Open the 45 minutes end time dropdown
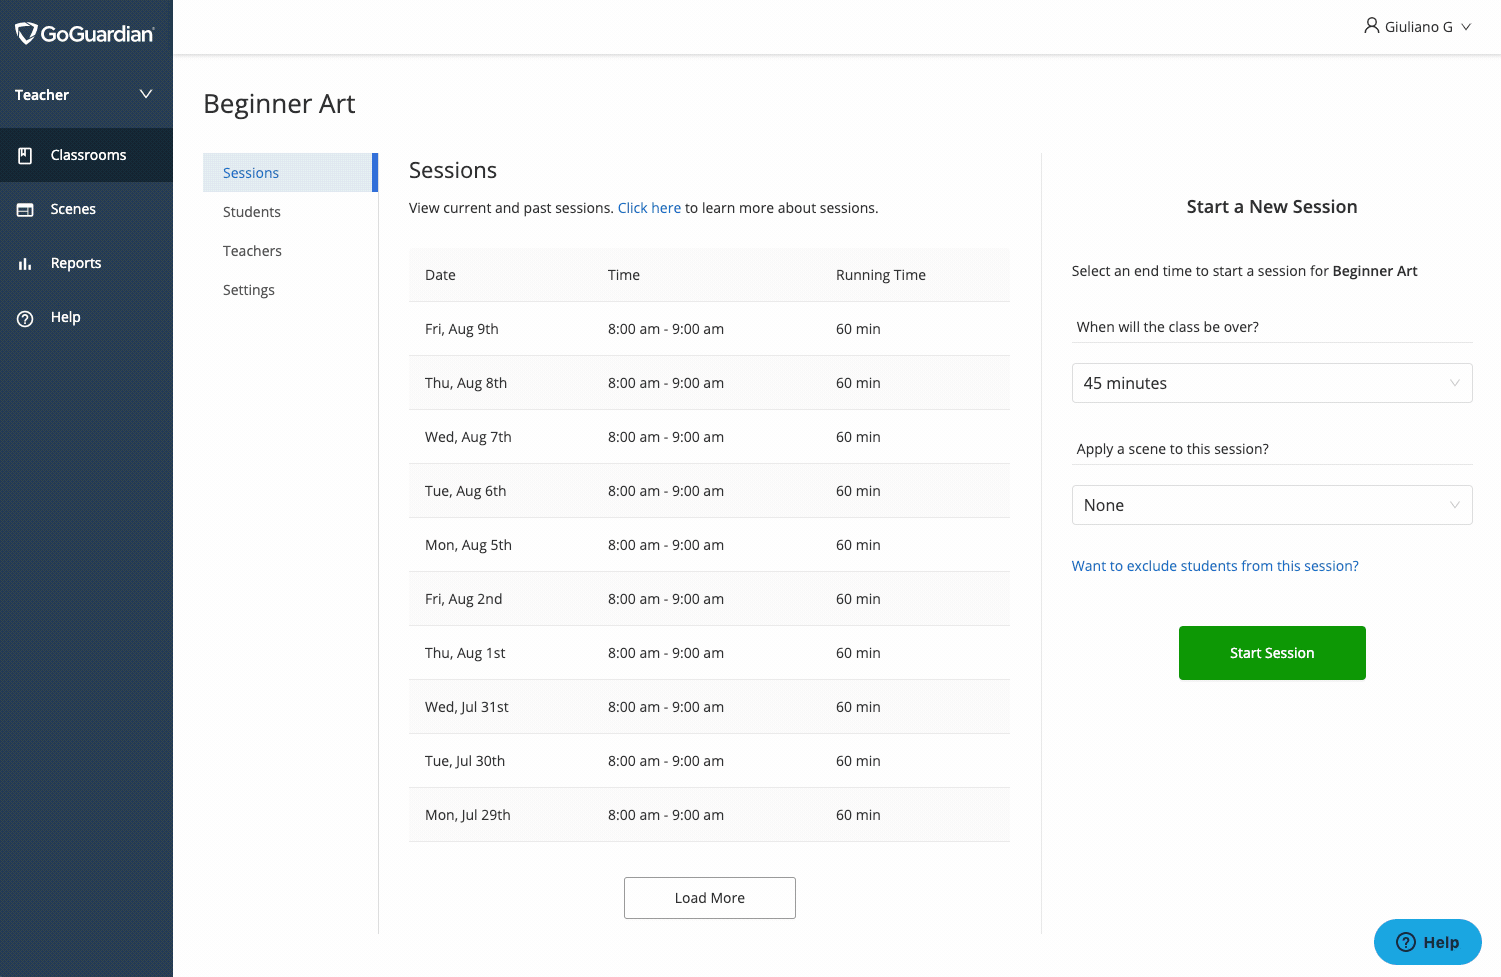Viewport: 1501px width, 977px height. click(1271, 383)
